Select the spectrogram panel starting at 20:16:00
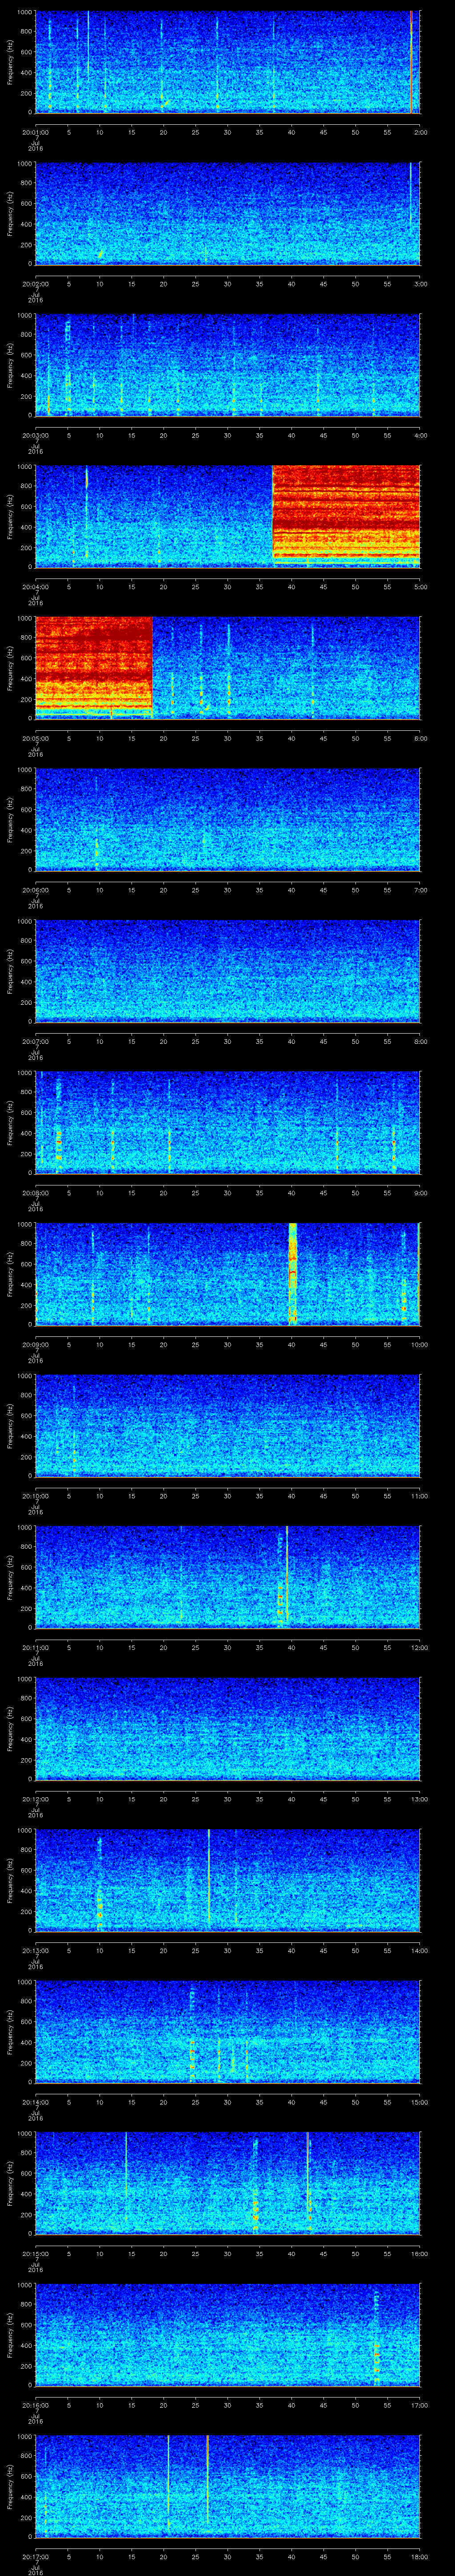 pos(227,2334)
